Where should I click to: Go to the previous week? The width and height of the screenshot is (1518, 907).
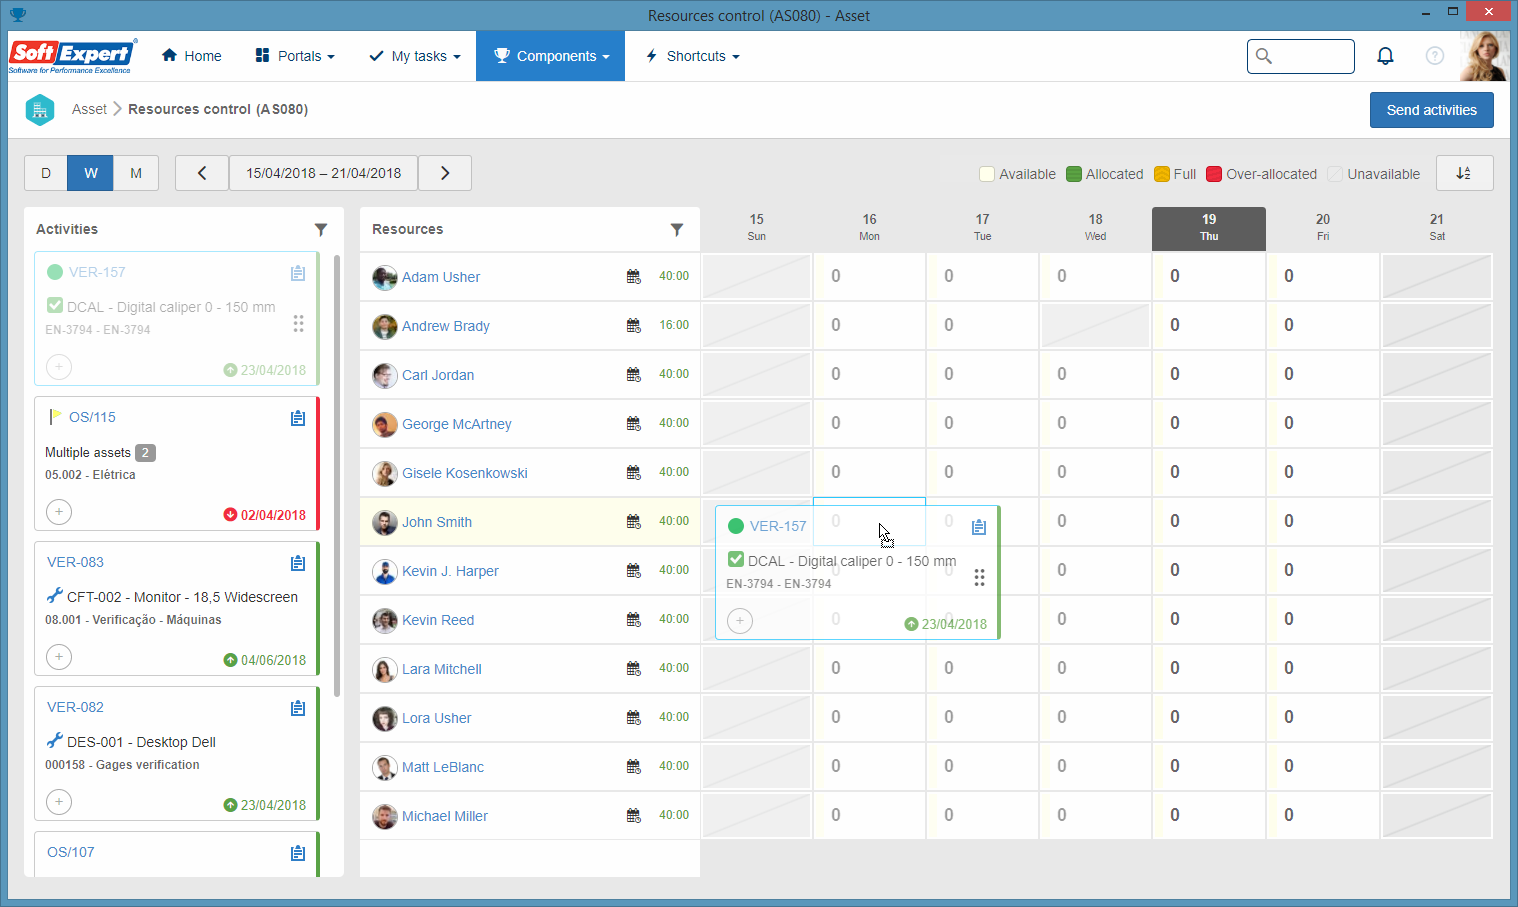tap(202, 173)
